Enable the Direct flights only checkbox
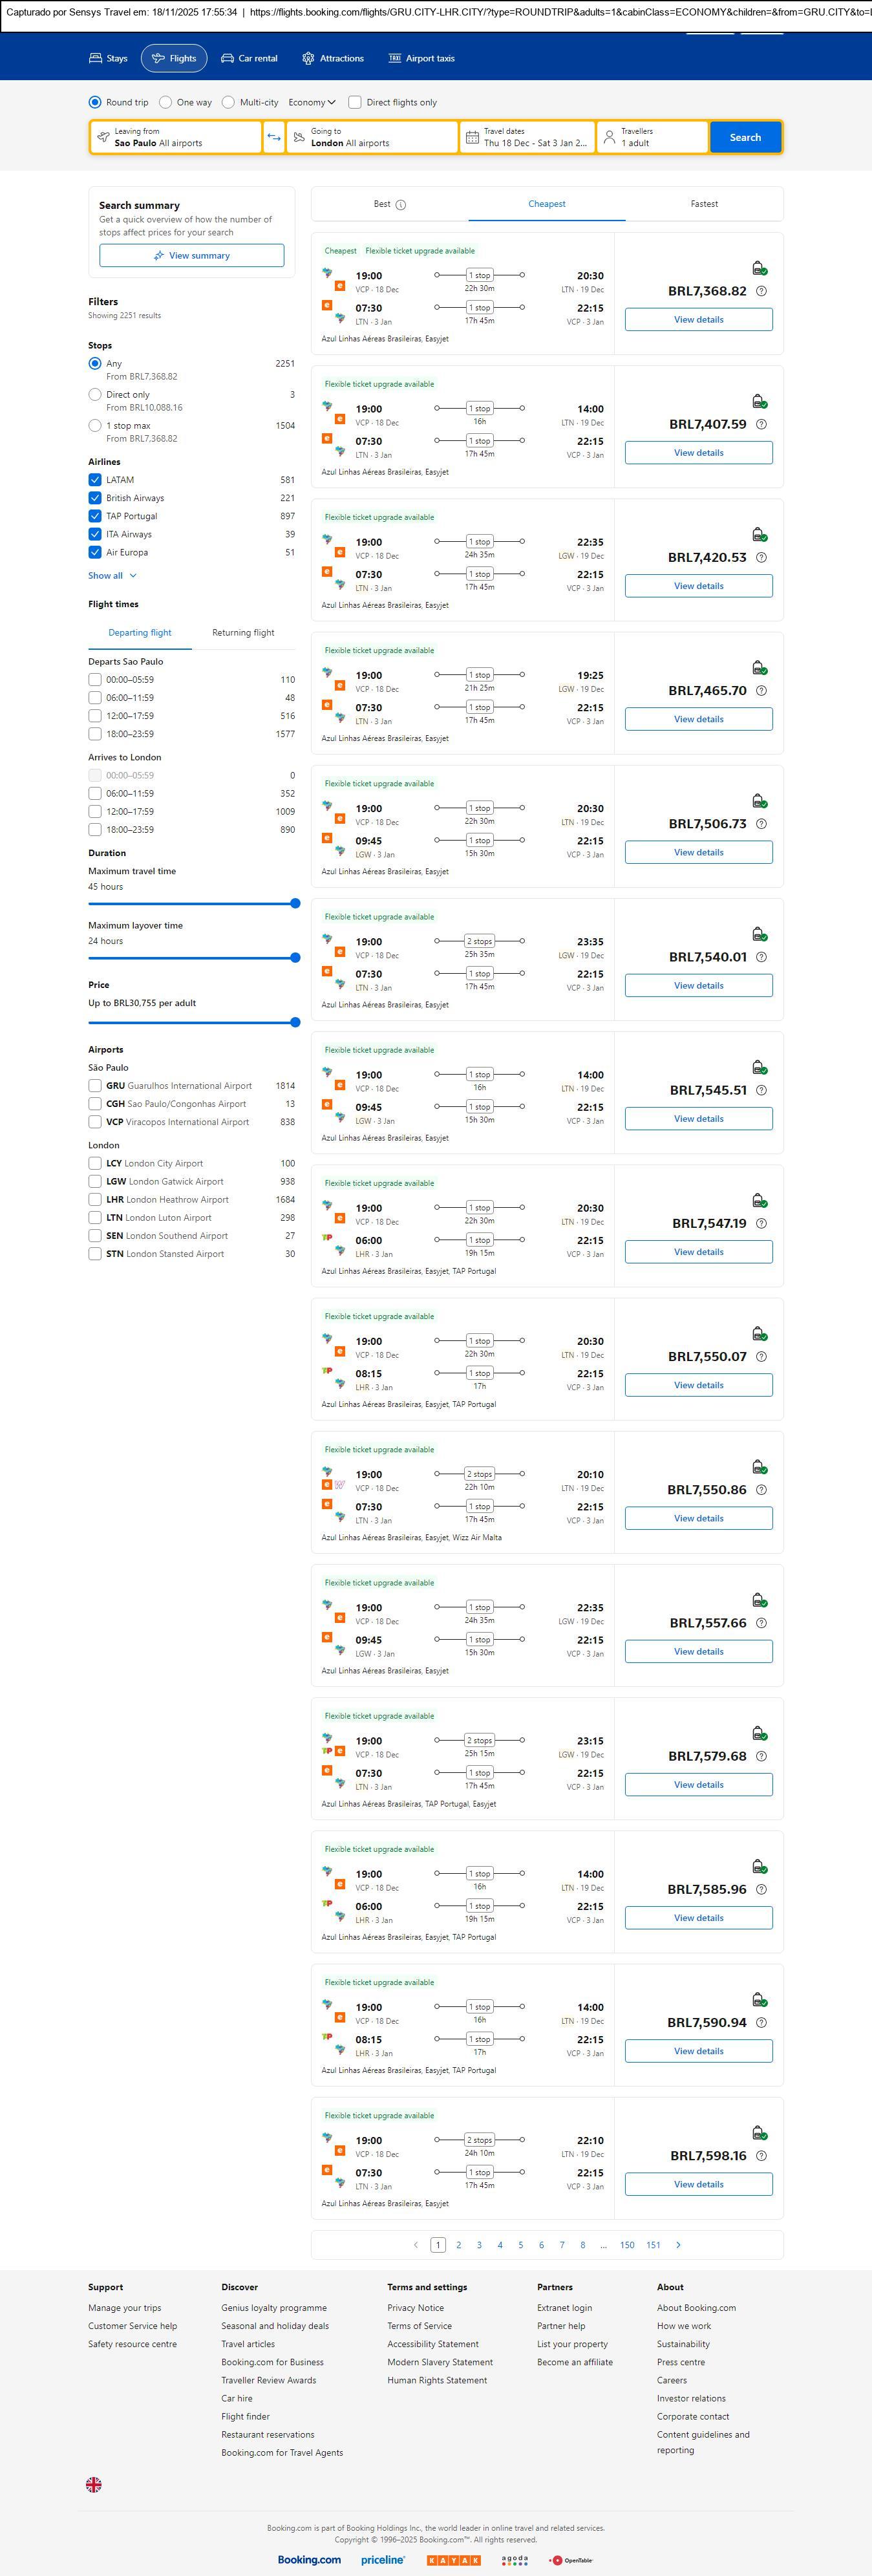This screenshot has width=872, height=2576. 354,102
